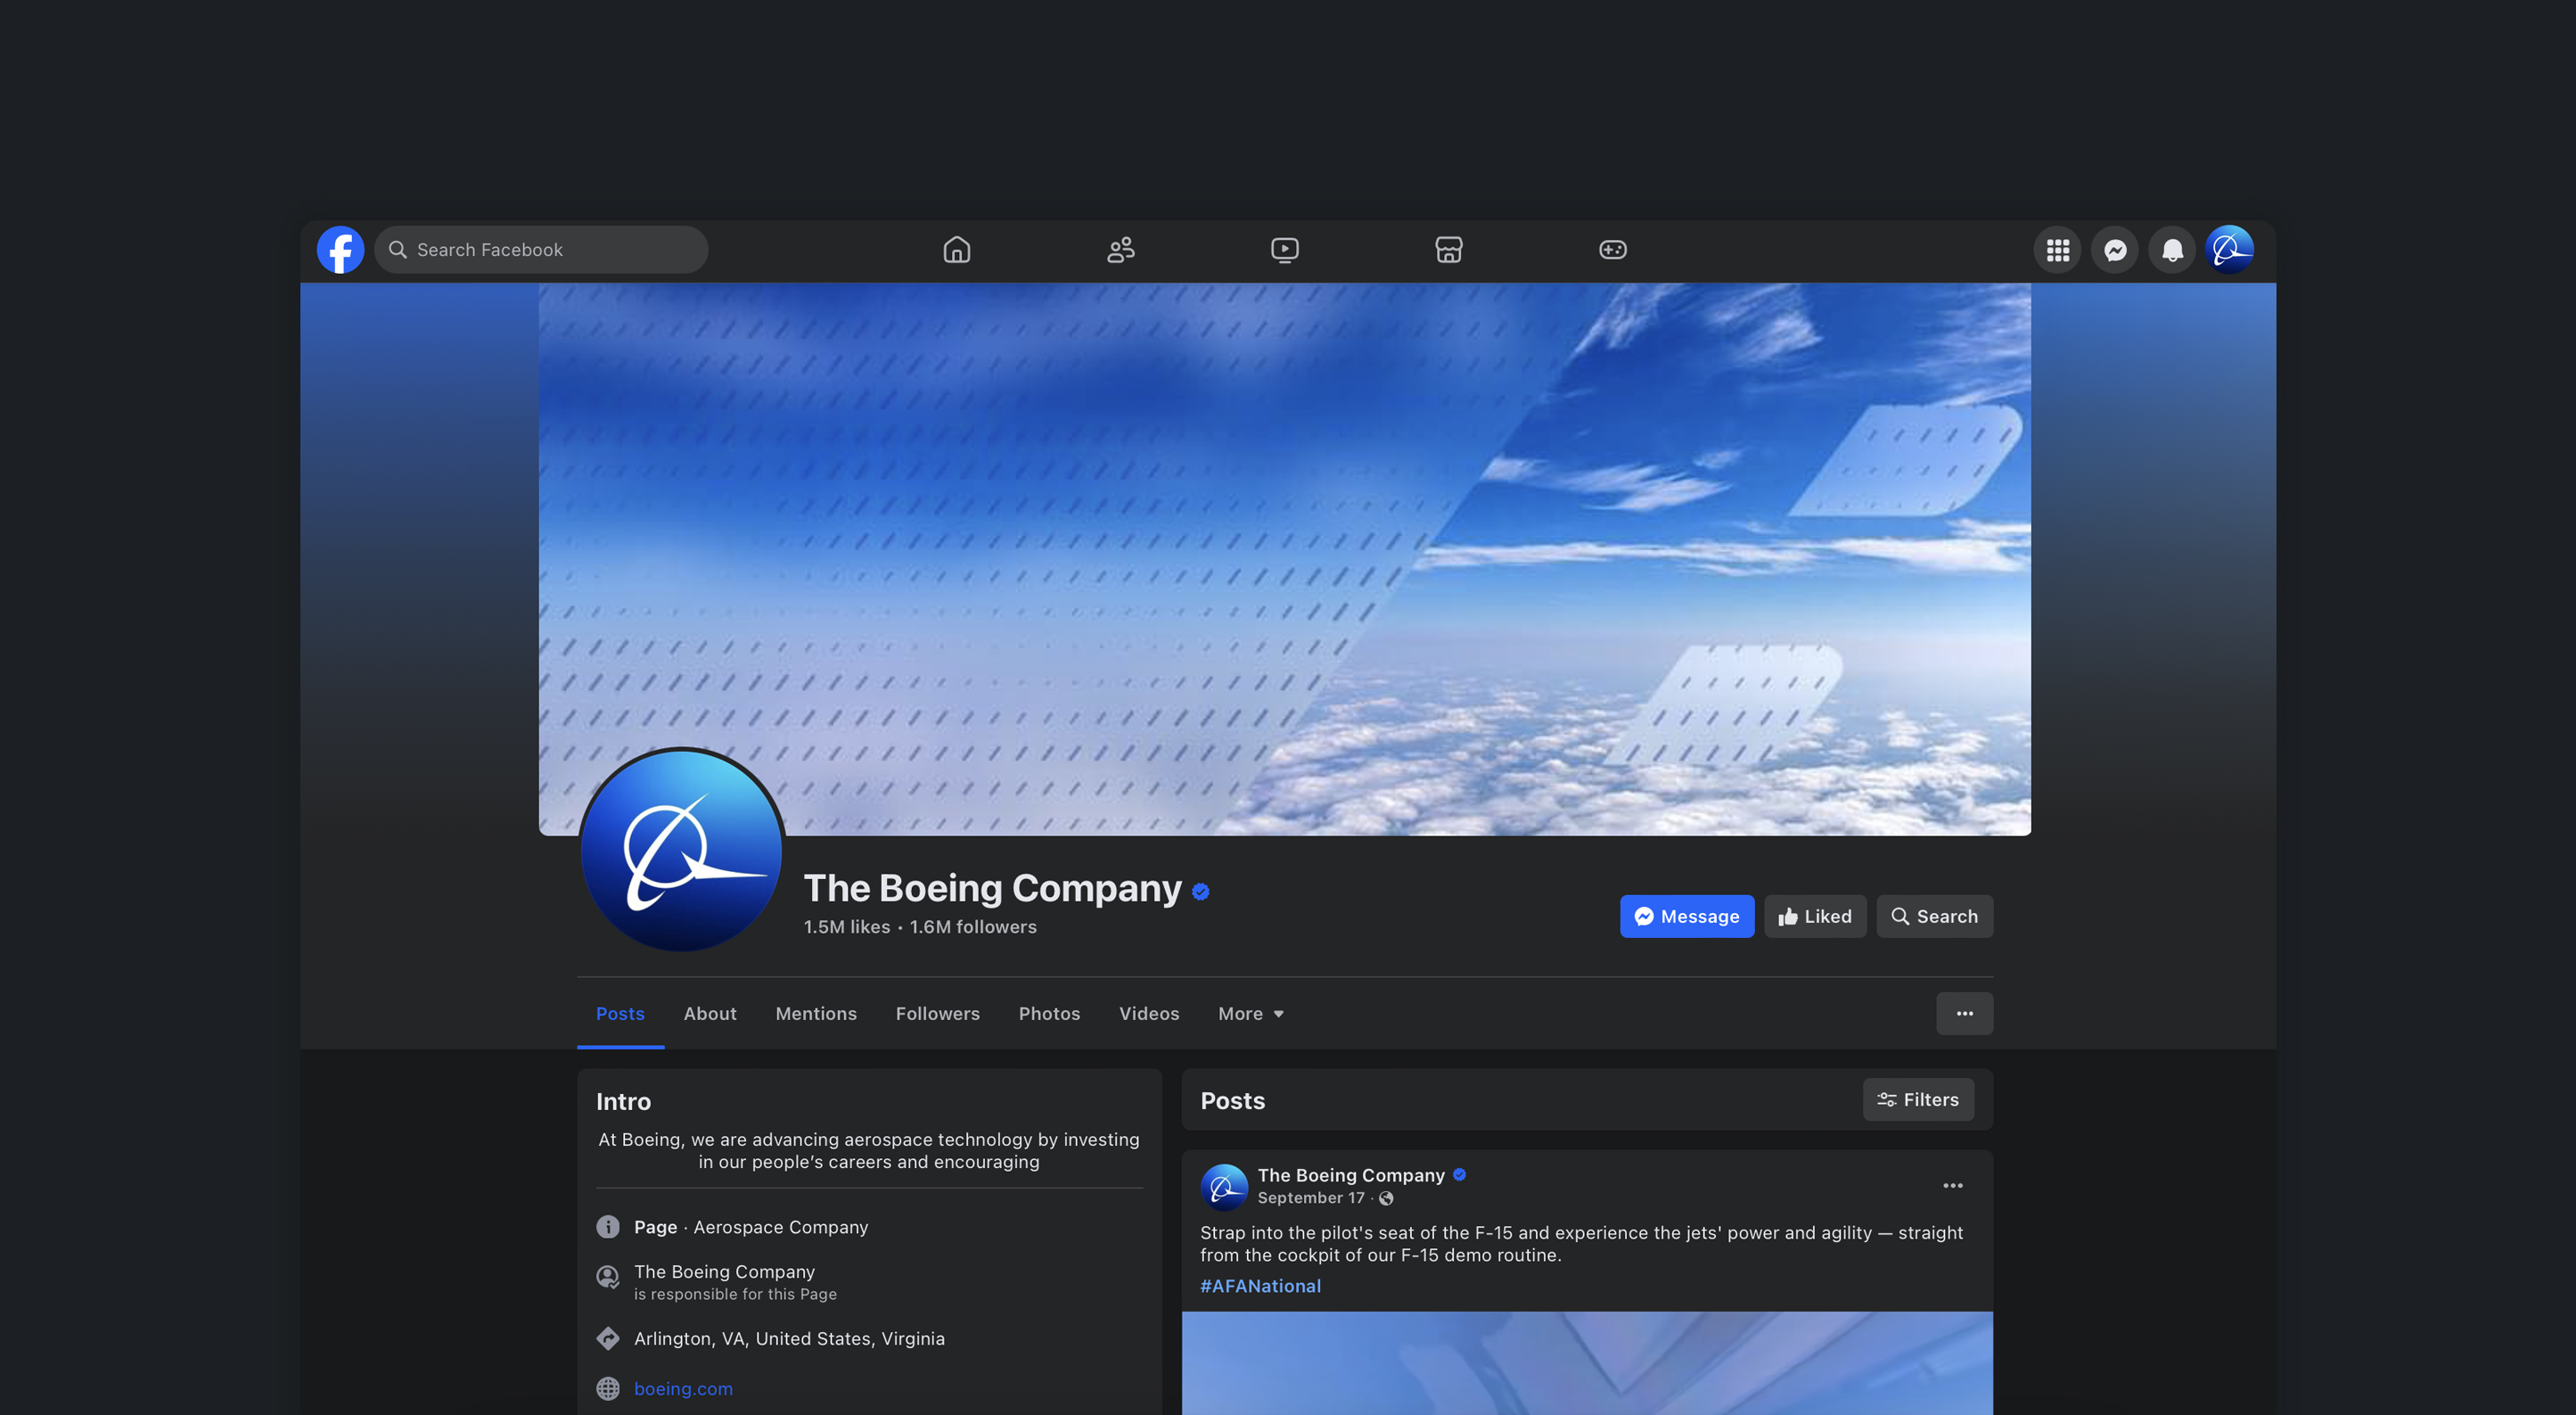Click the Search Facebook input field
This screenshot has width=2576, height=1415.
541,250
